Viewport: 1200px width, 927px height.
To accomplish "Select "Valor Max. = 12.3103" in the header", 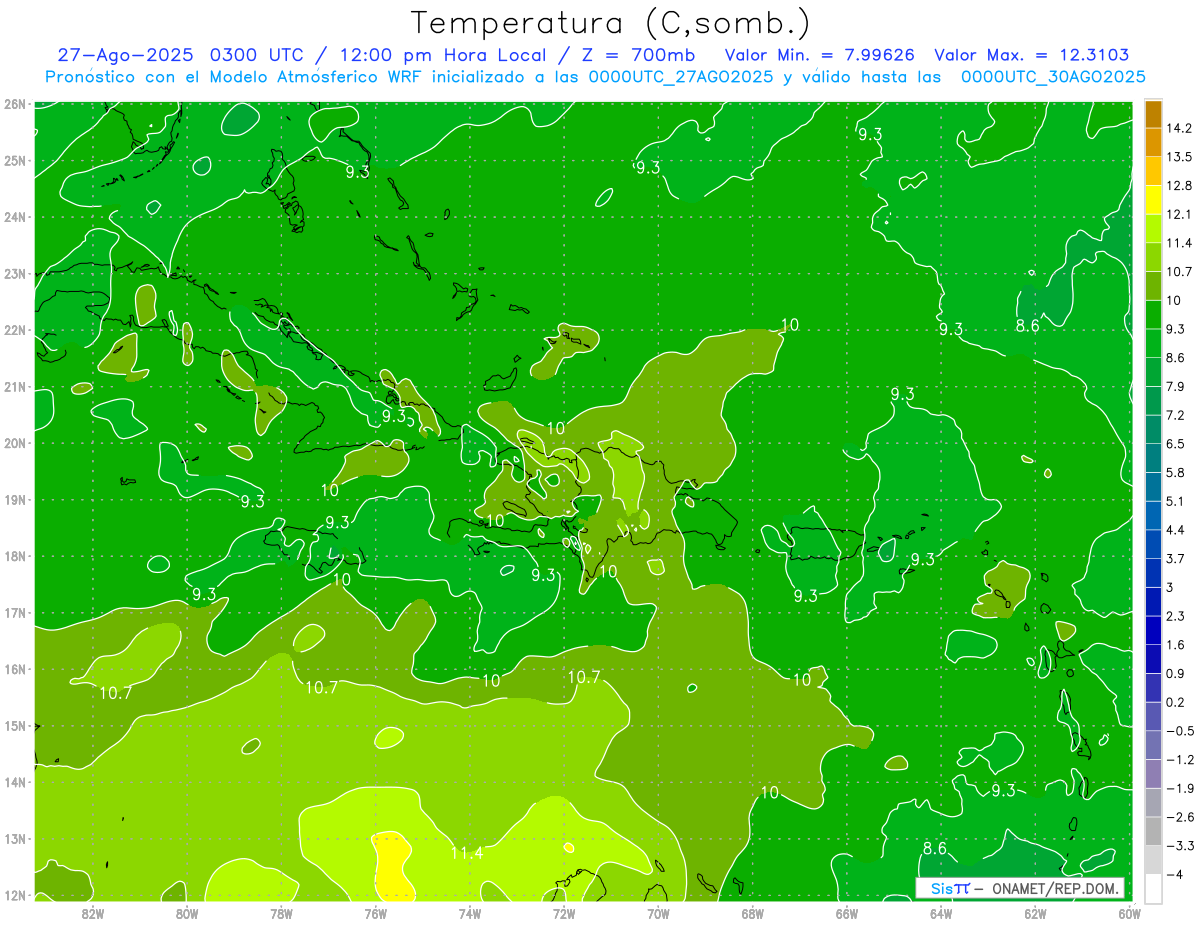I will [x=1032, y=55].
